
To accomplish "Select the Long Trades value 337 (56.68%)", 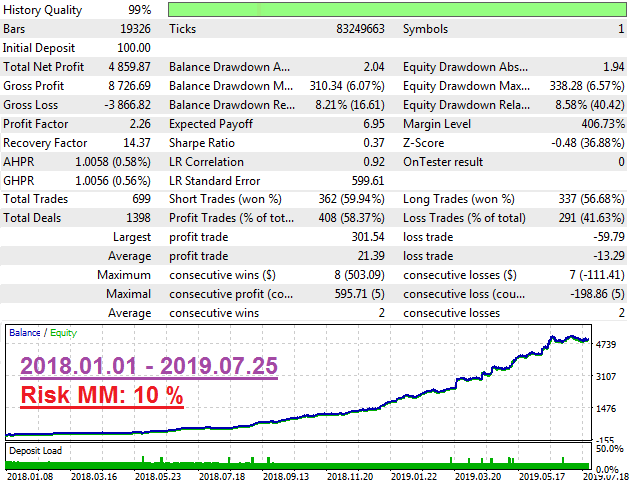I will [x=591, y=199].
